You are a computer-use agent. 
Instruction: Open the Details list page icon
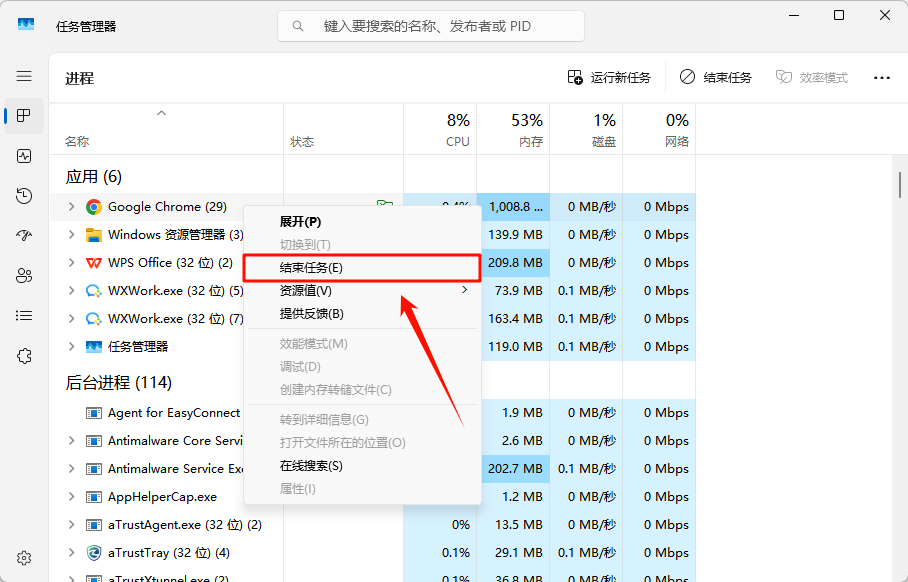(x=24, y=316)
